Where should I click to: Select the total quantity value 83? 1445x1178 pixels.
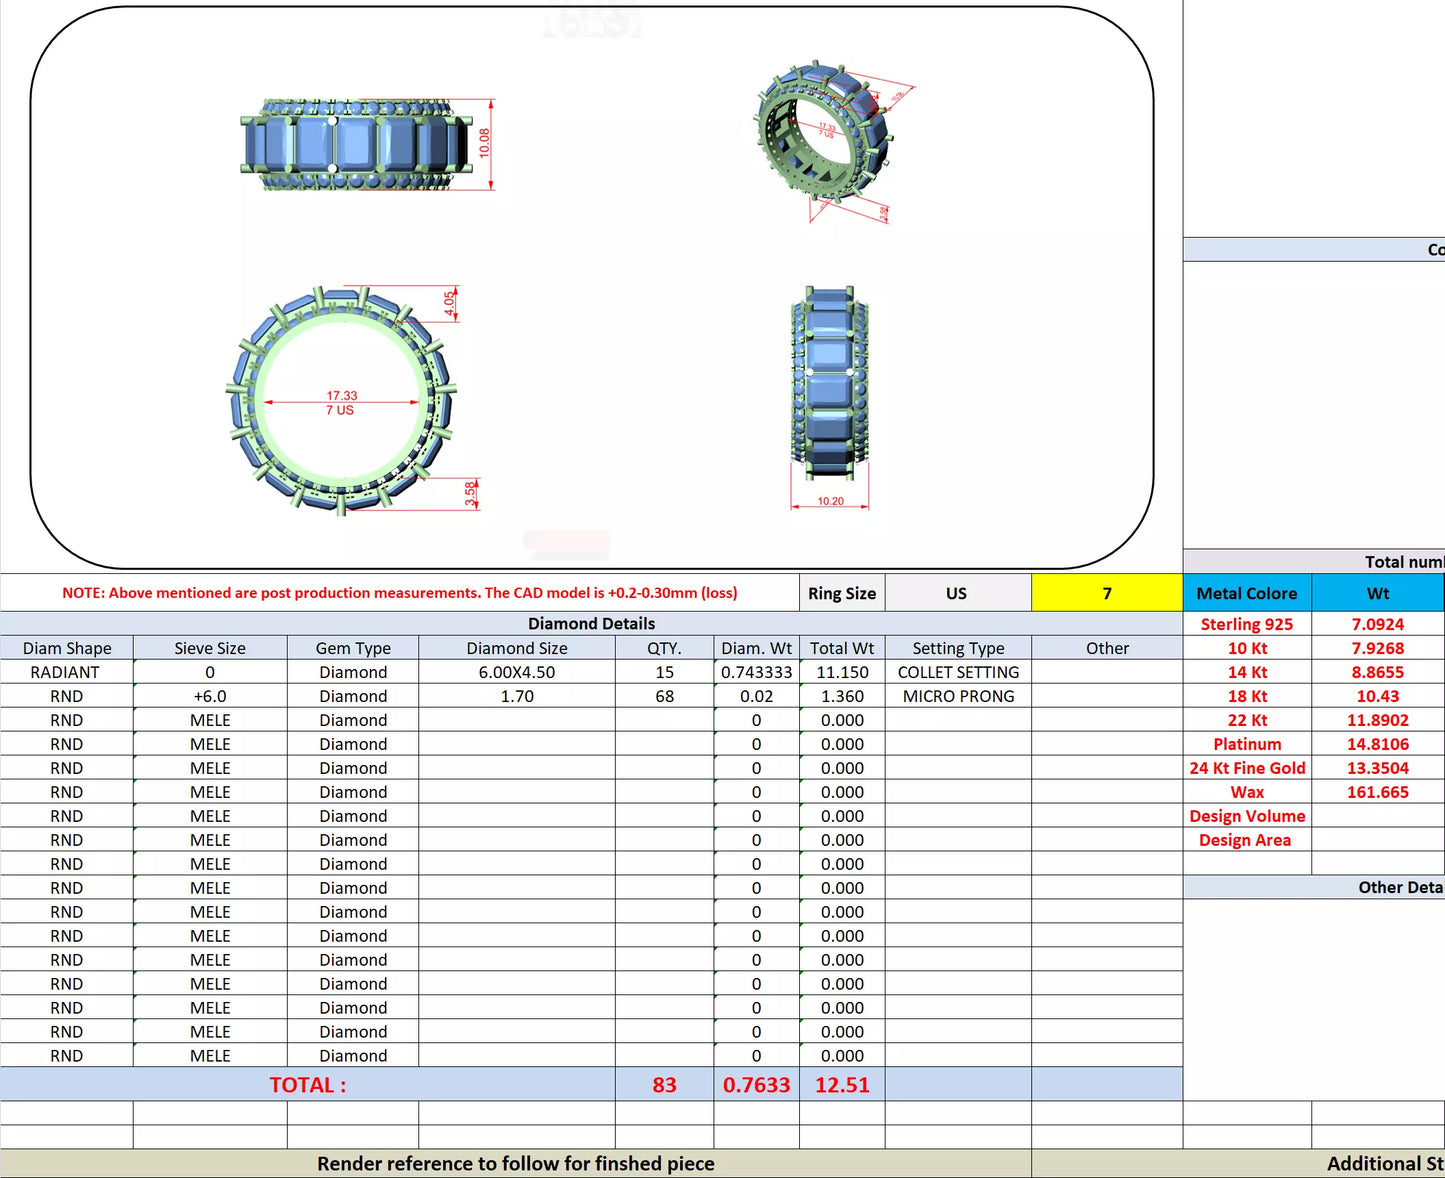point(664,1085)
